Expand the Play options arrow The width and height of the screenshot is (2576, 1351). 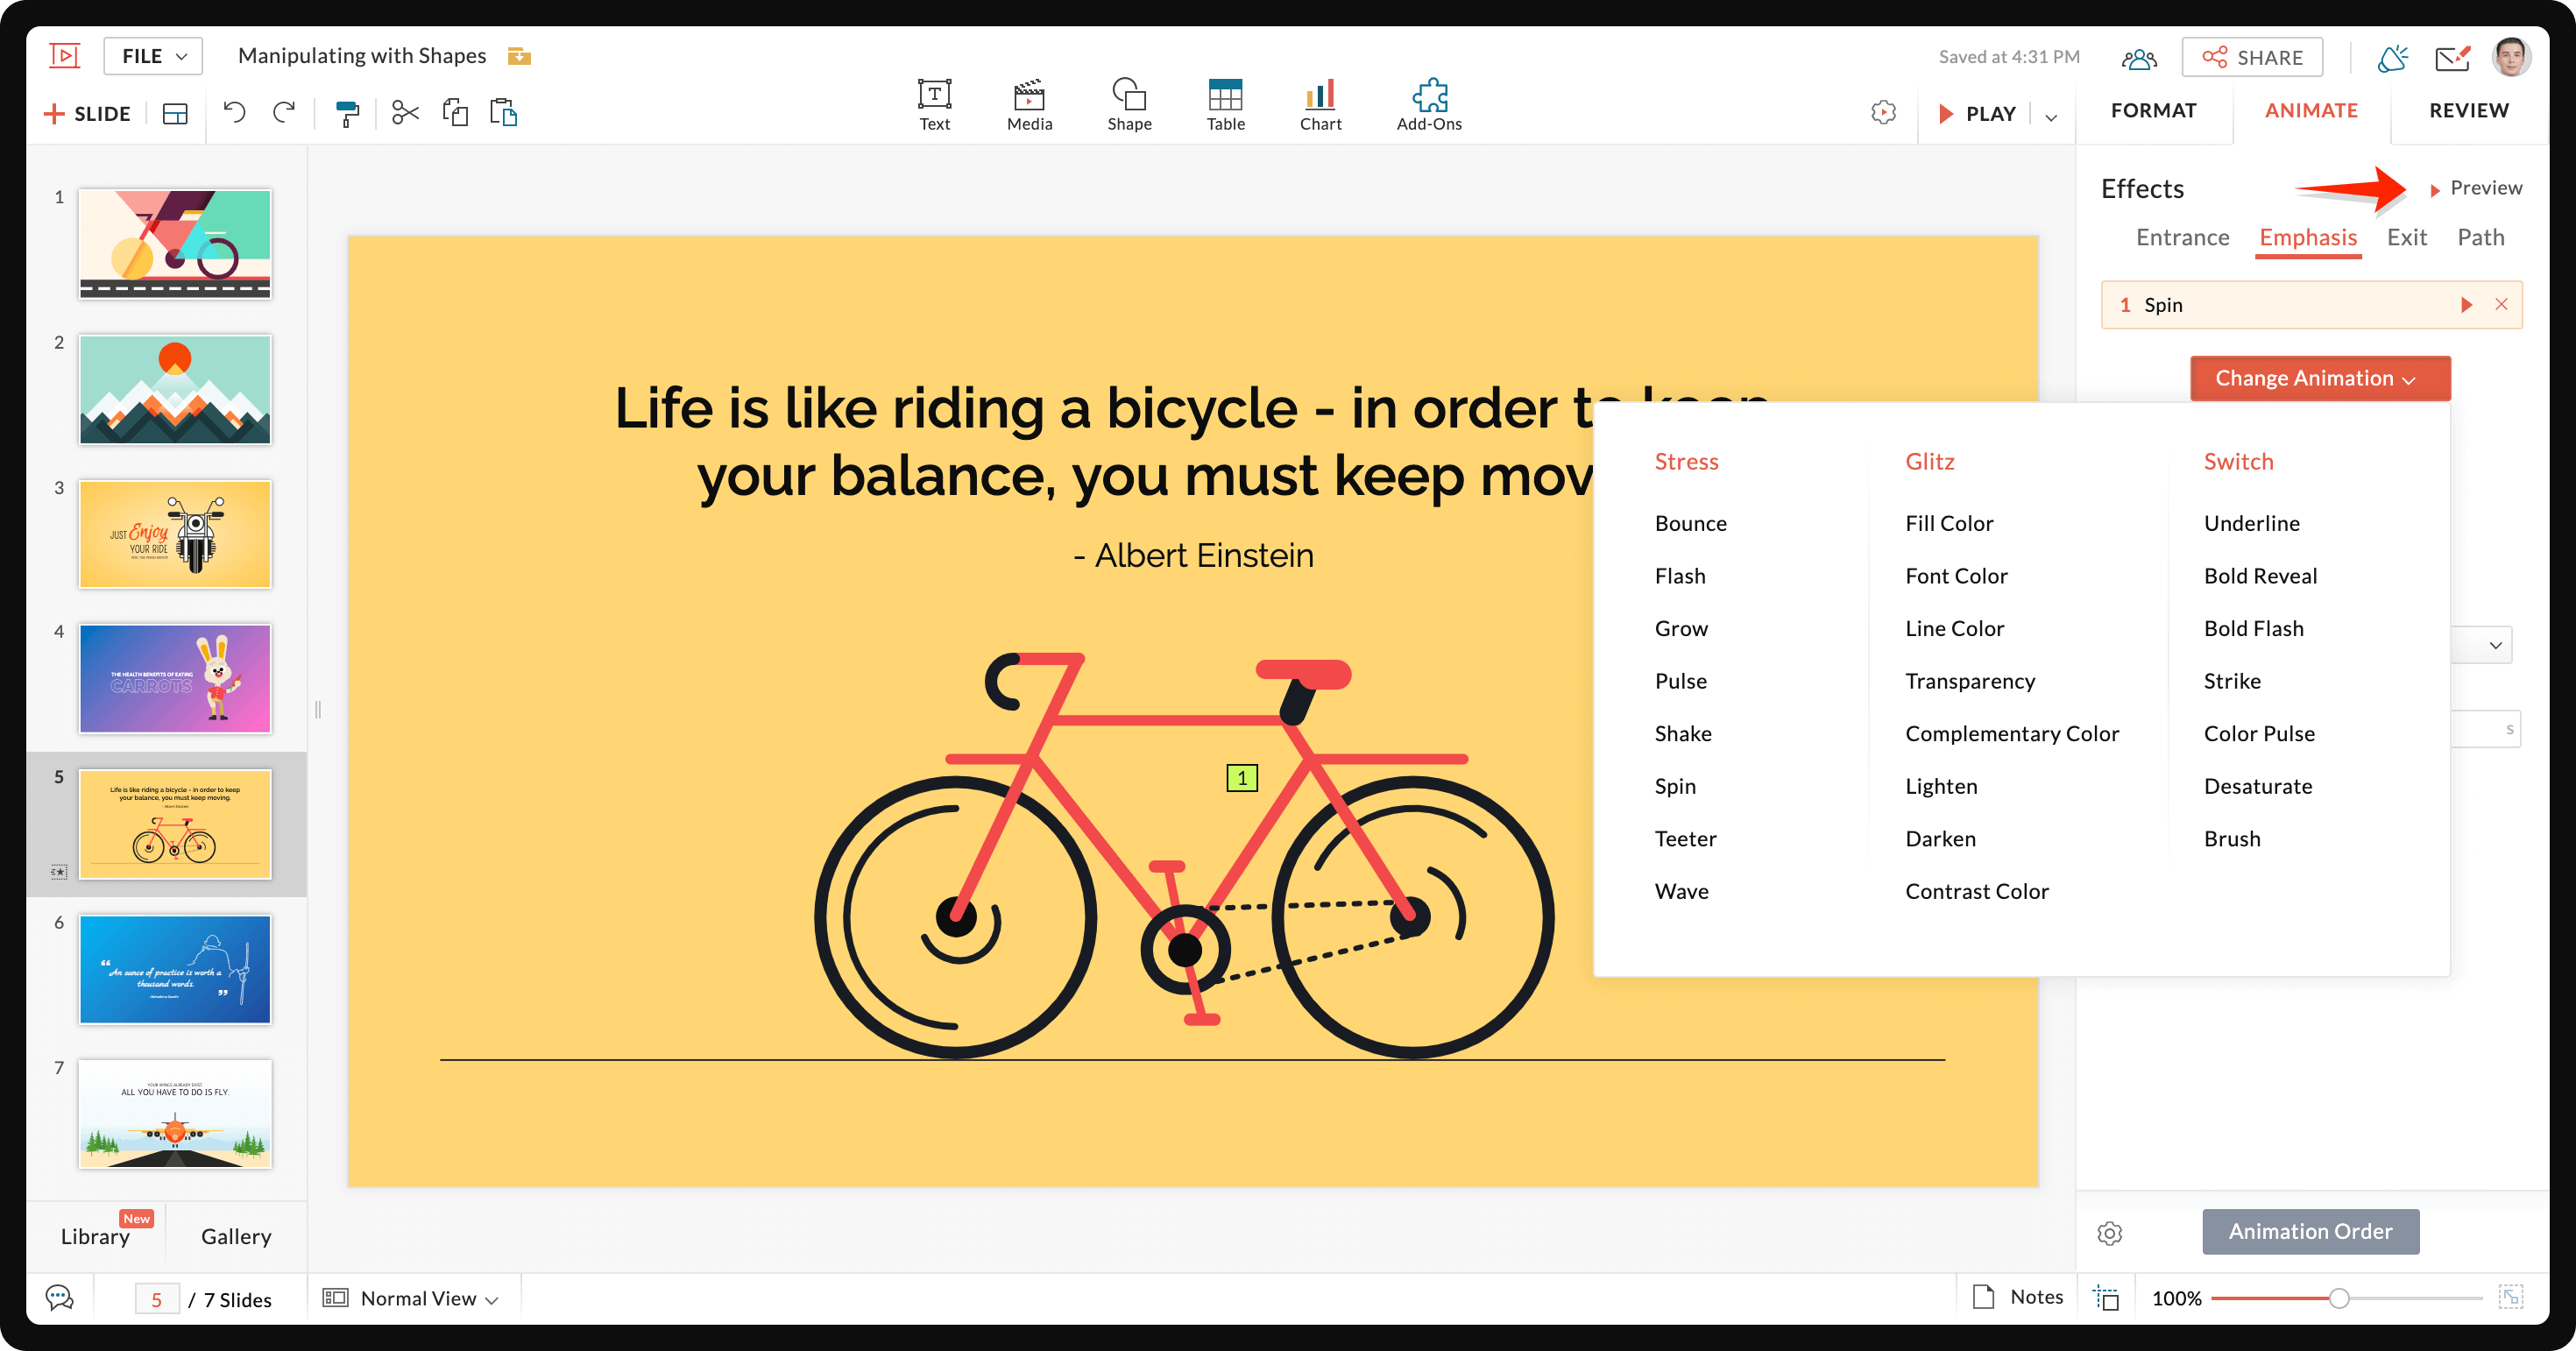pyautogui.click(x=2050, y=117)
